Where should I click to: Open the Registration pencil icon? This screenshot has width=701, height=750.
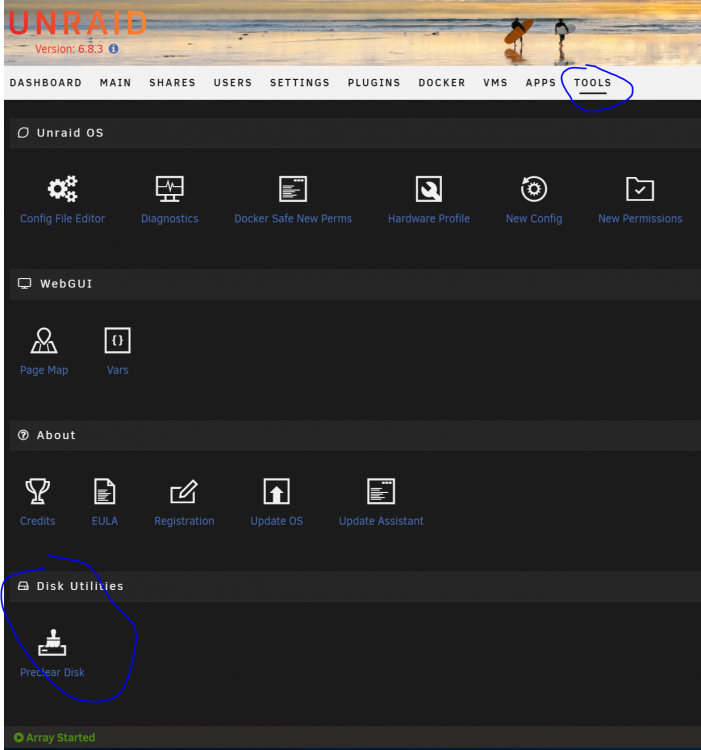point(184,491)
